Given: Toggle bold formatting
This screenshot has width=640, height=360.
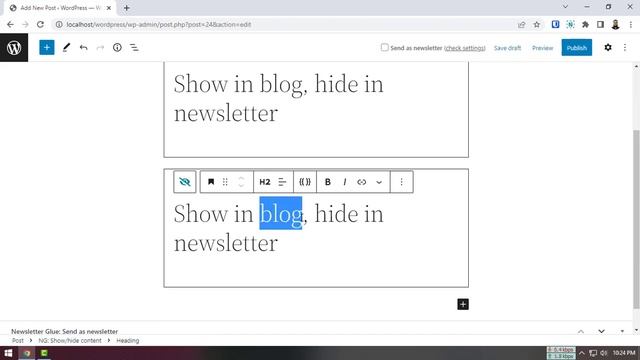Looking at the screenshot, I should [327, 182].
